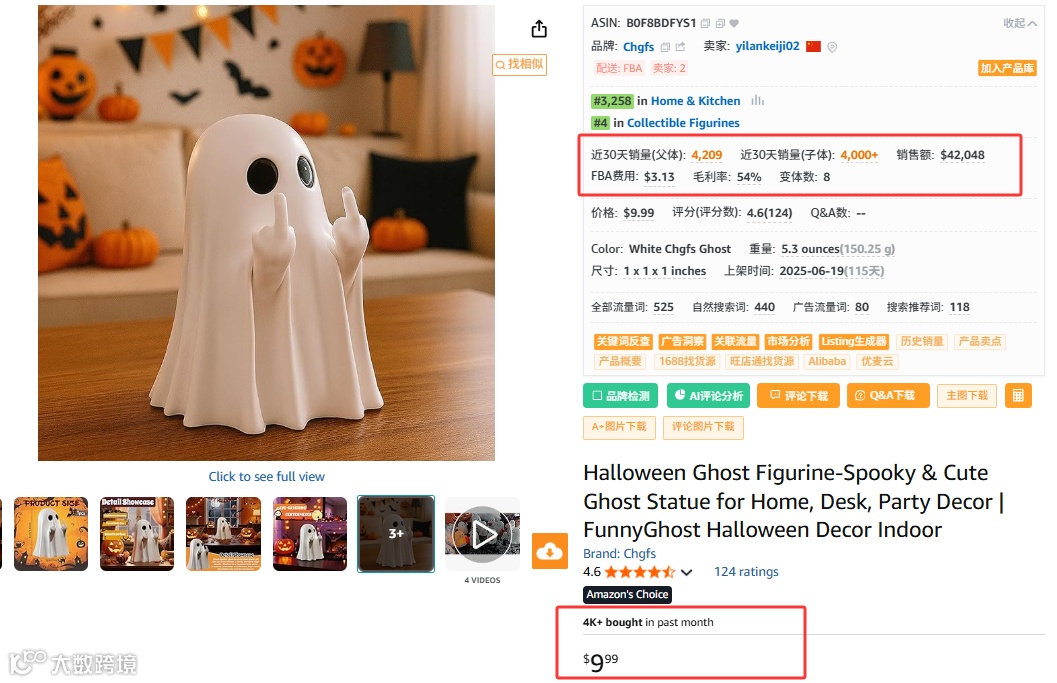Open the external link icon next to brand Chgfs
1057x683 pixels.
coord(680,47)
